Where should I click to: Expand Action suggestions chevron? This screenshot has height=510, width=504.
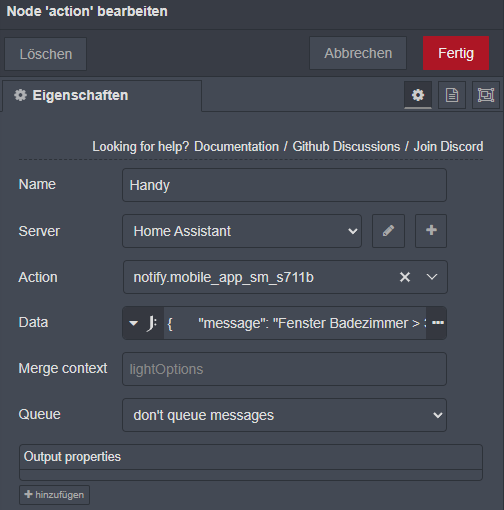click(x=432, y=277)
